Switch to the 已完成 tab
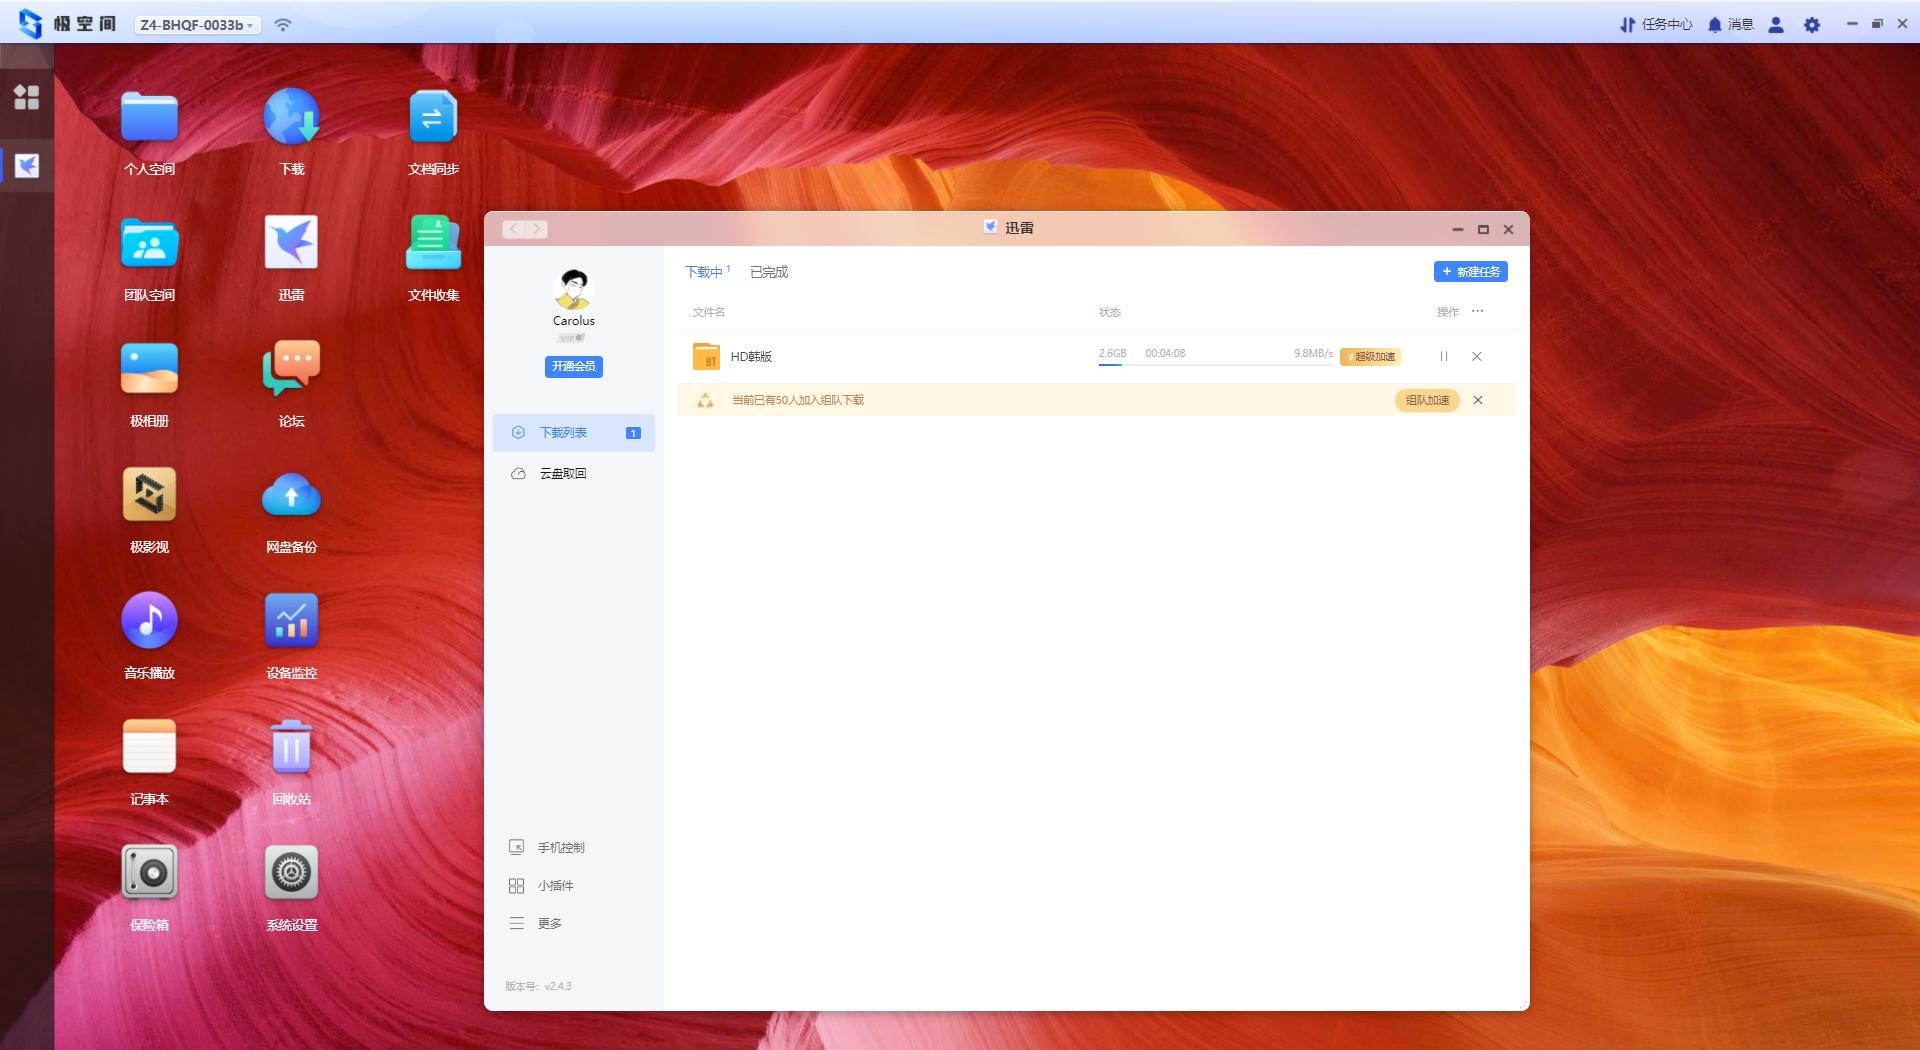This screenshot has height=1050, width=1920. (768, 272)
